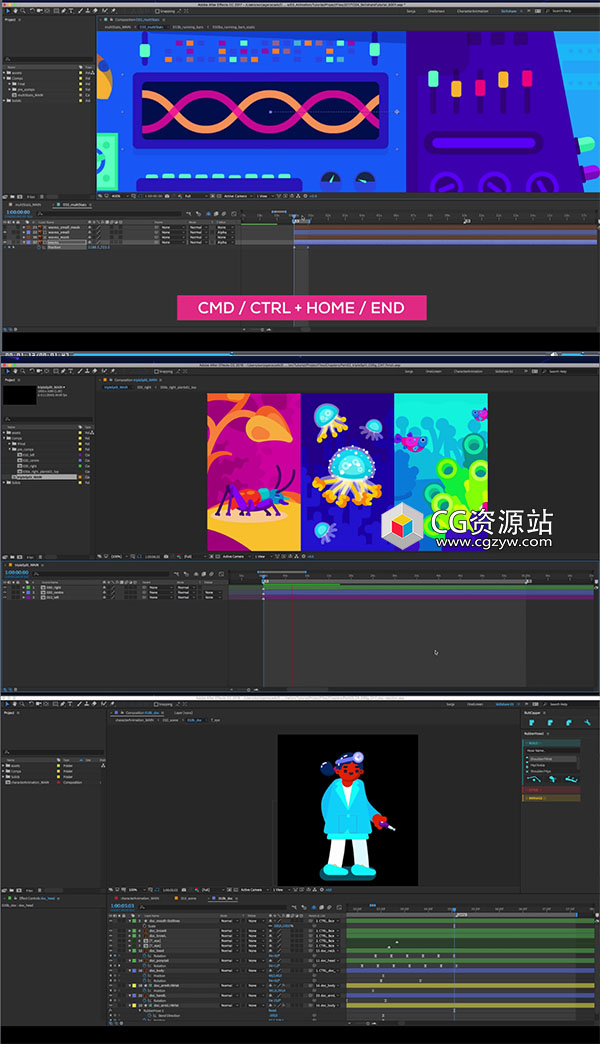Toggle Snapping checkbox in the characterAnimation window
600x1044 pixels.
(x=156, y=704)
